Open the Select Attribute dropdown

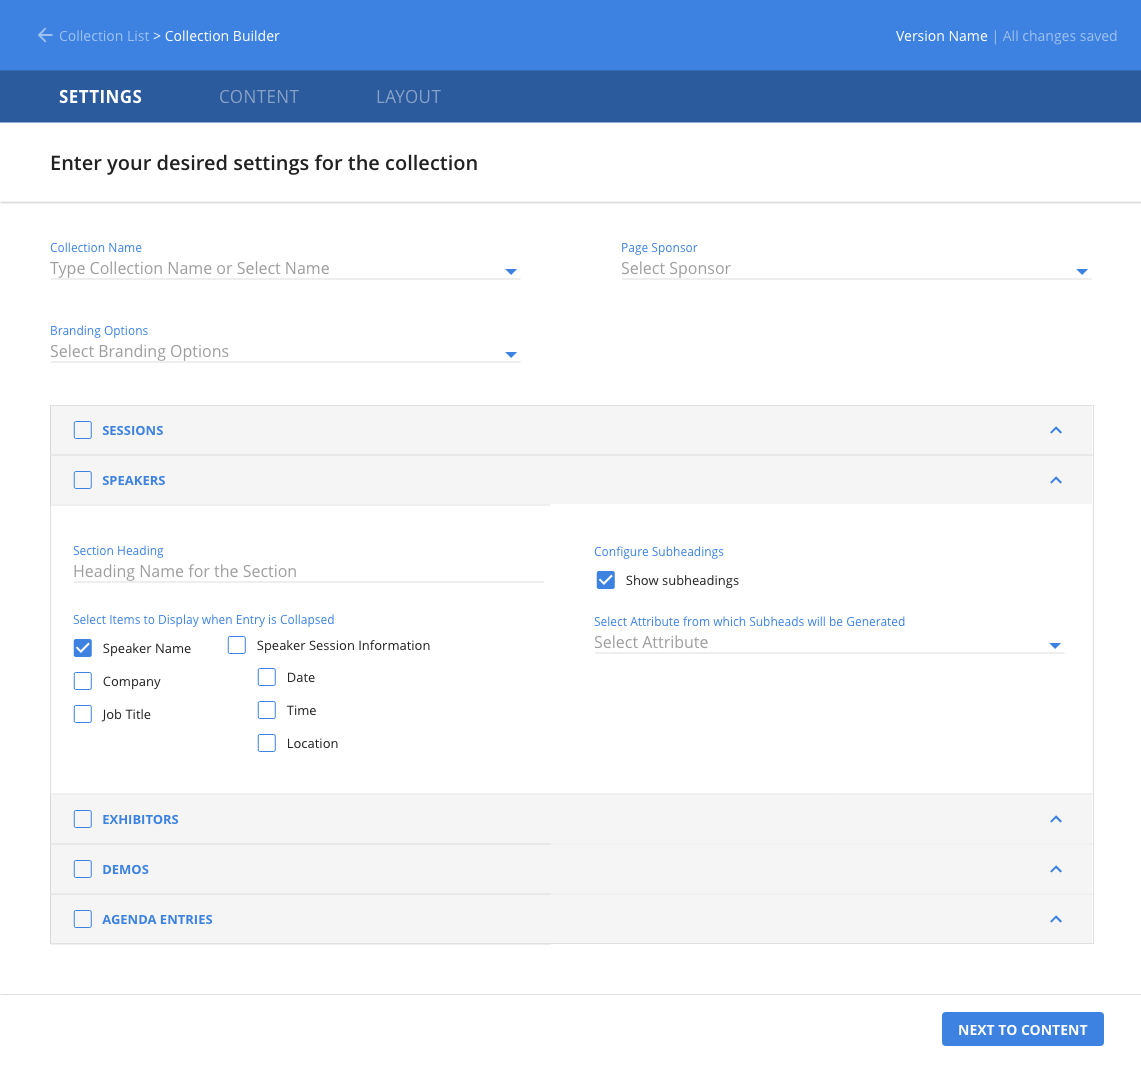tap(1054, 645)
